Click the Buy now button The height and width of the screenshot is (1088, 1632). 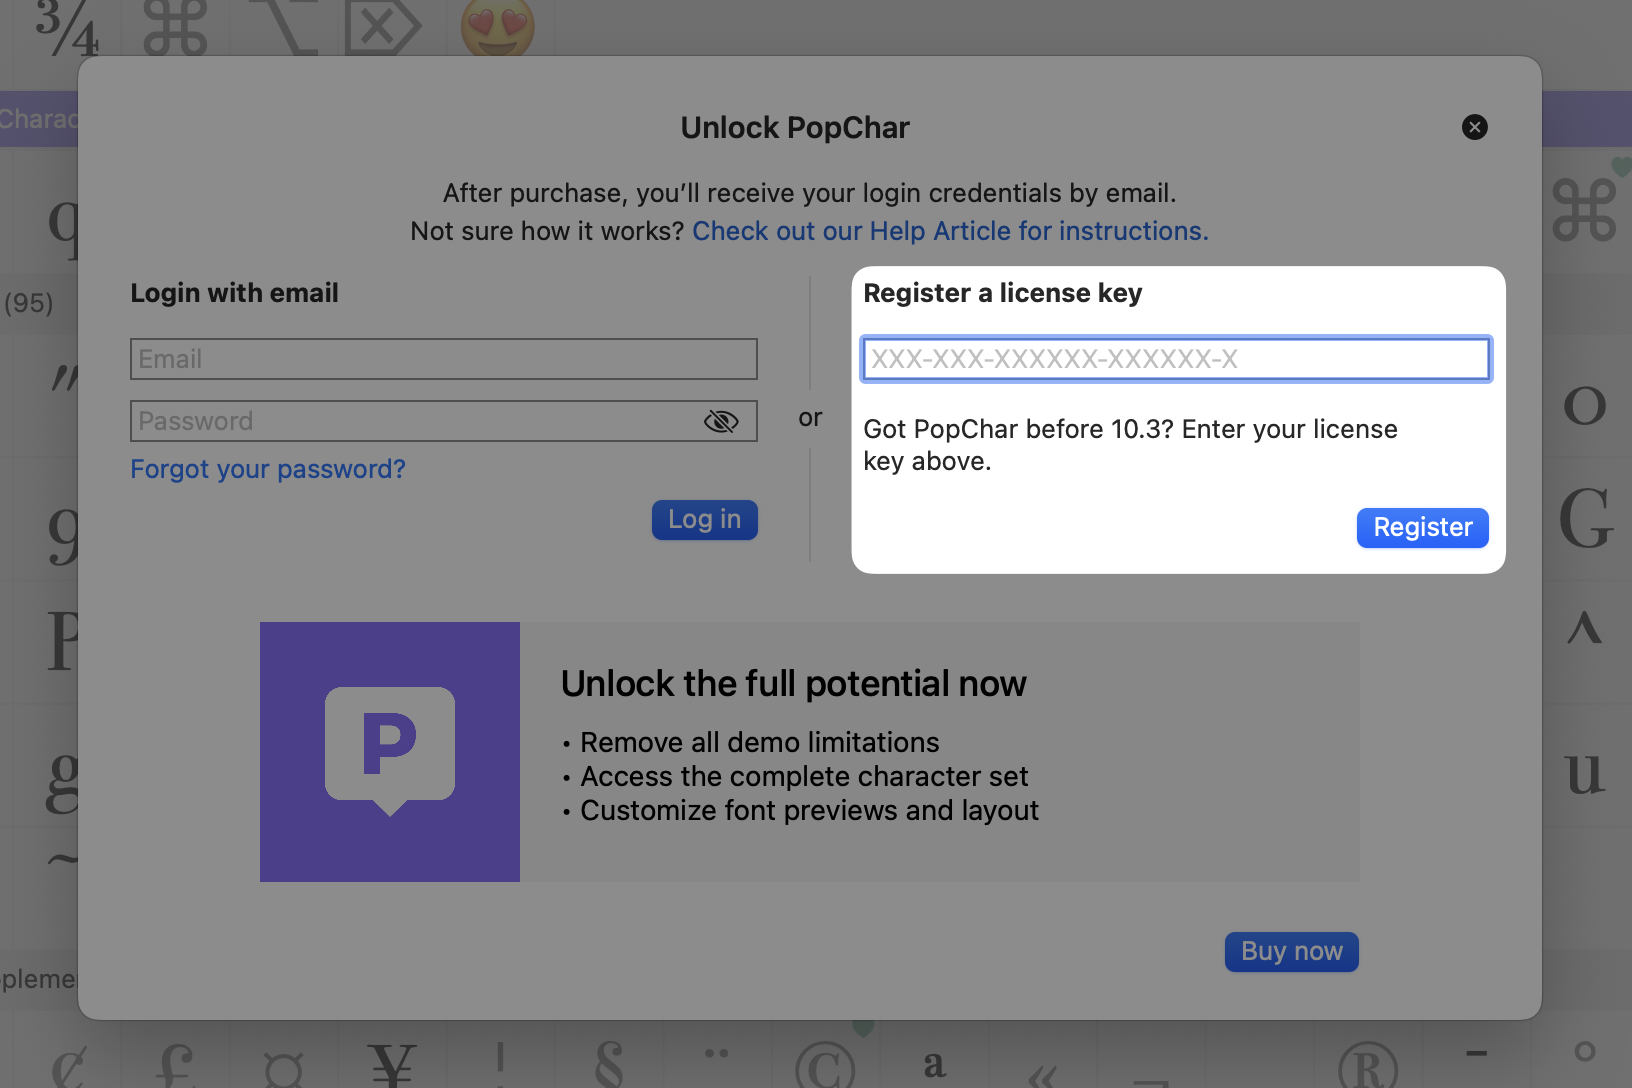(1291, 951)
